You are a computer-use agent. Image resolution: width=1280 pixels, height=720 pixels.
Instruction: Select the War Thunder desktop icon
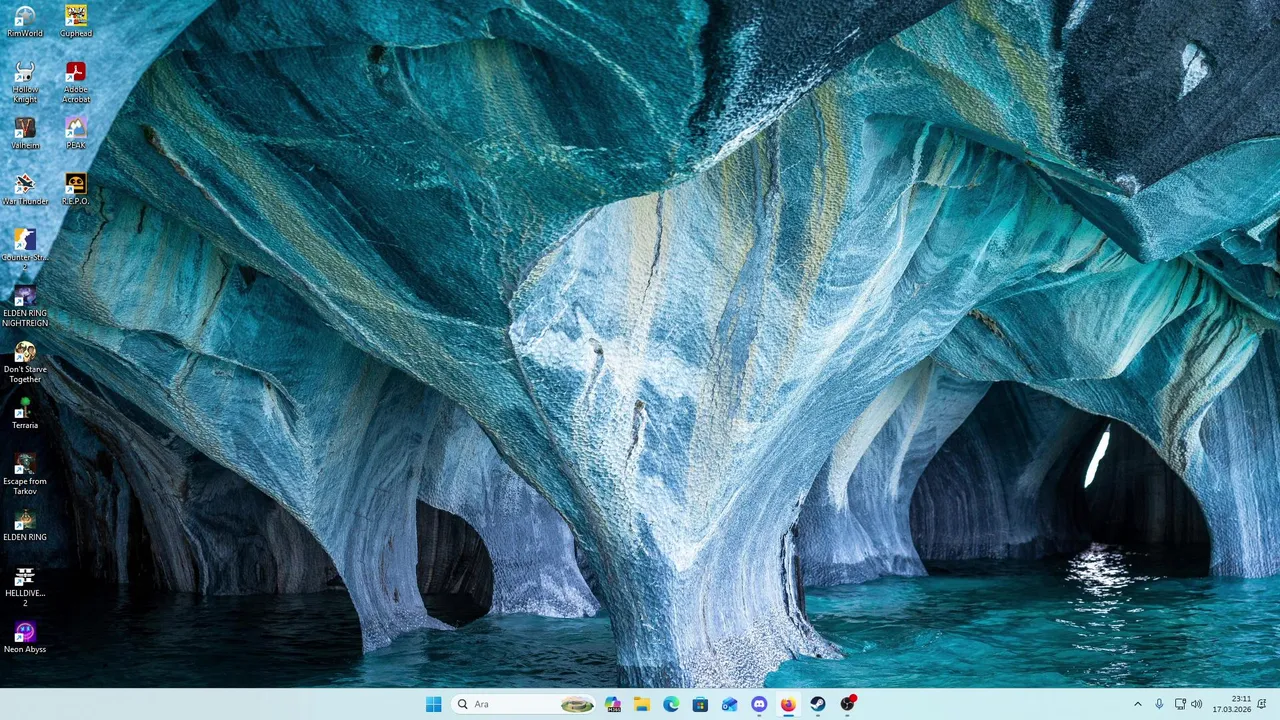tap(25, 189)
